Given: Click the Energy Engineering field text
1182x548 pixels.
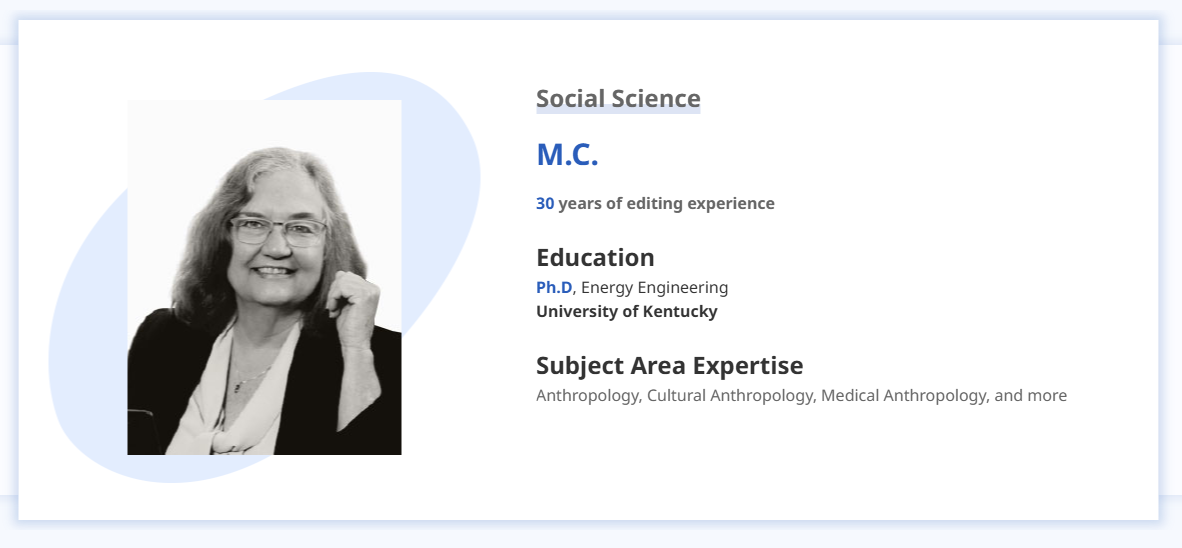Looking at the screenshot, I should pyautogui.click(x=654, y=287).
